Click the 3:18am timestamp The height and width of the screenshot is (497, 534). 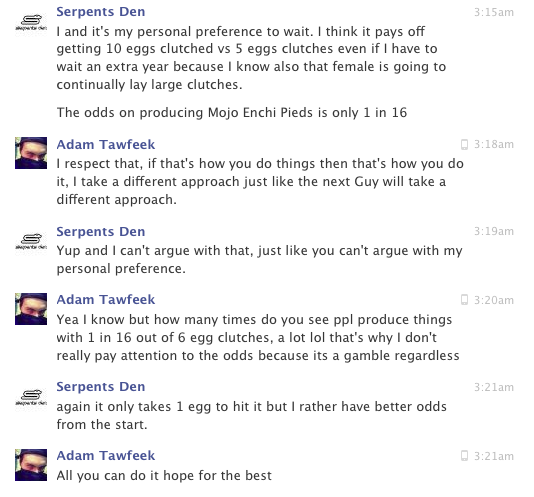pyautogui.click(x=494, y=144)
